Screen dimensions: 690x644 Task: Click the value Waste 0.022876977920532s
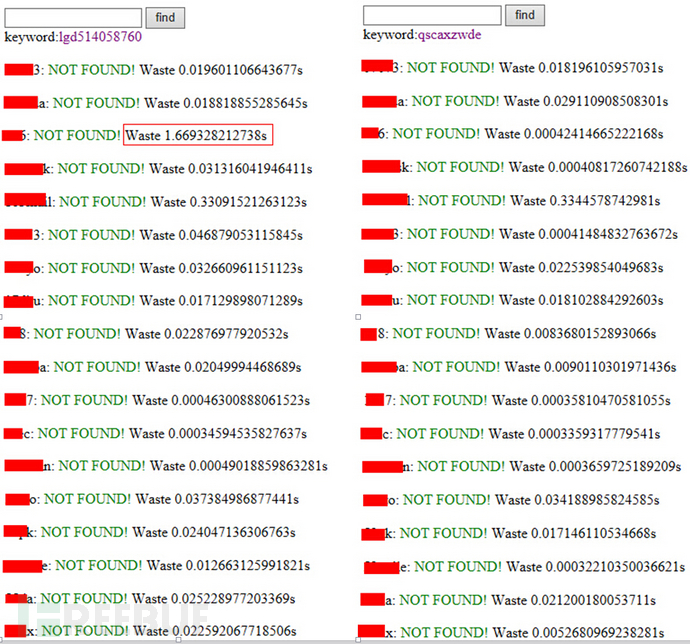(x=207, y=334)
